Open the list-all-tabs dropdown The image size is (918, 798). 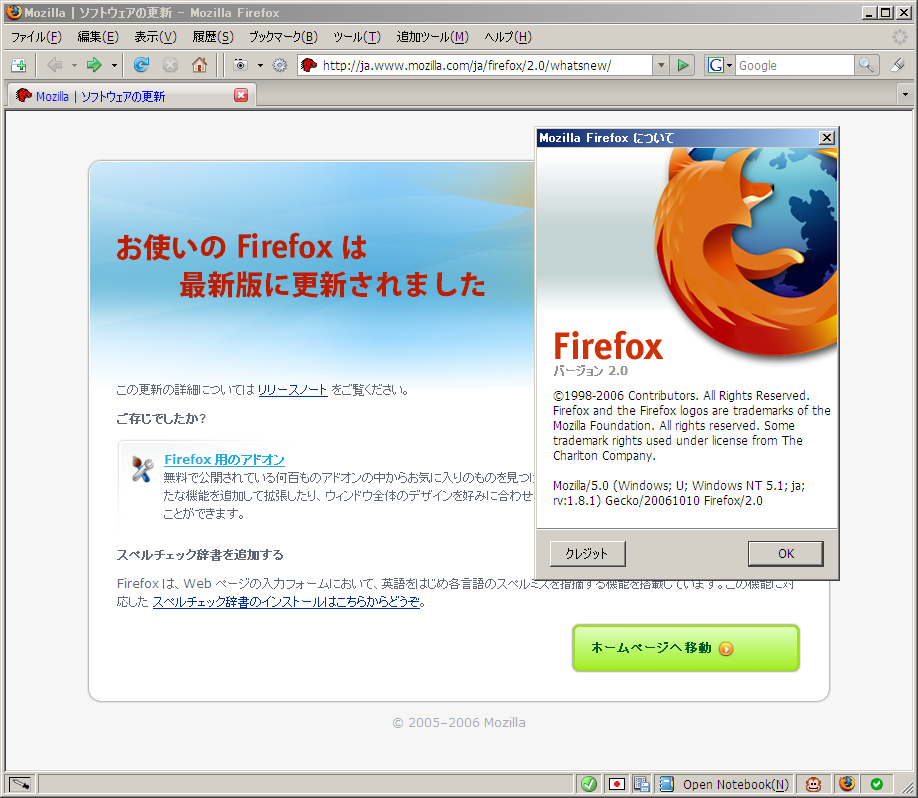[x=905, y=95]
